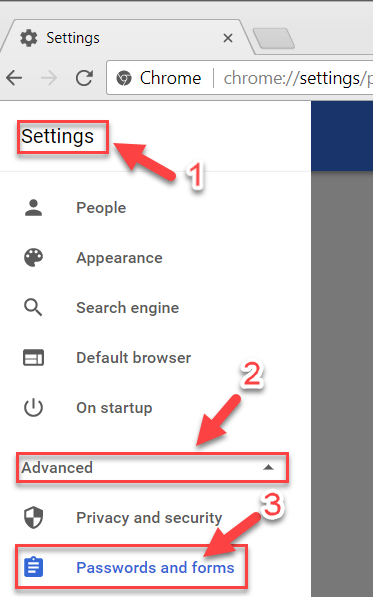Click the Chrome logo in address bar
373x597 pixels.
click(x=124, y=78)
